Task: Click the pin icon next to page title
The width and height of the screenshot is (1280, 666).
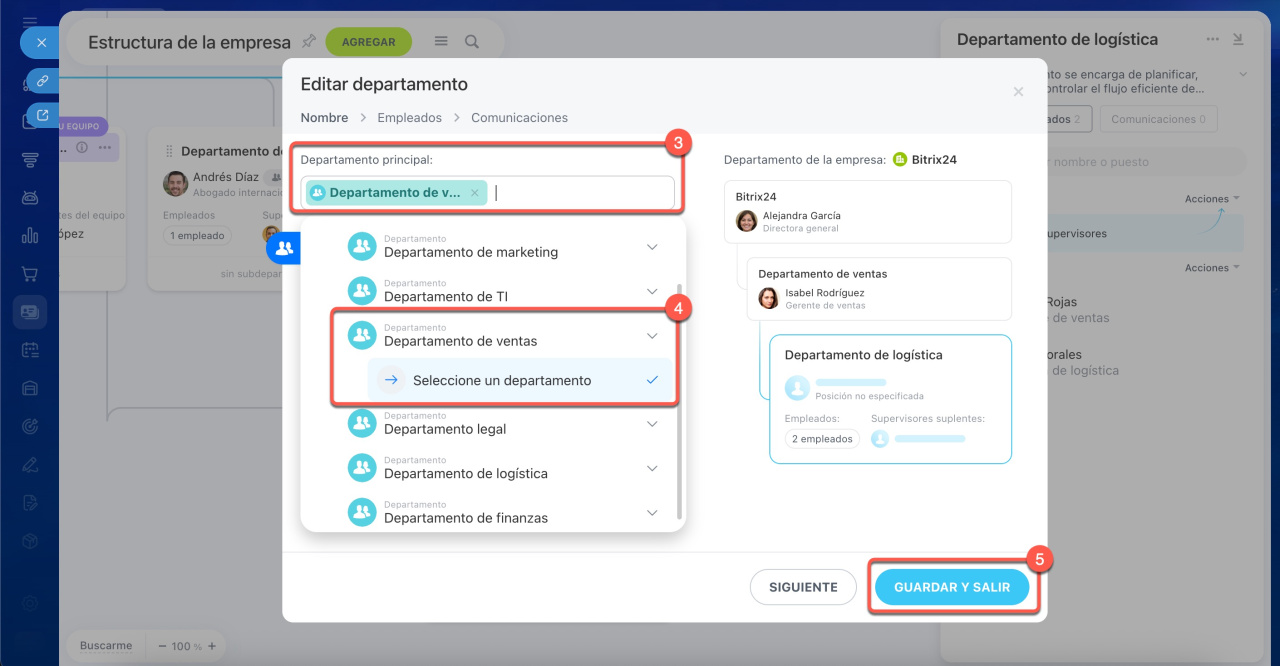Action: [309, 42]
